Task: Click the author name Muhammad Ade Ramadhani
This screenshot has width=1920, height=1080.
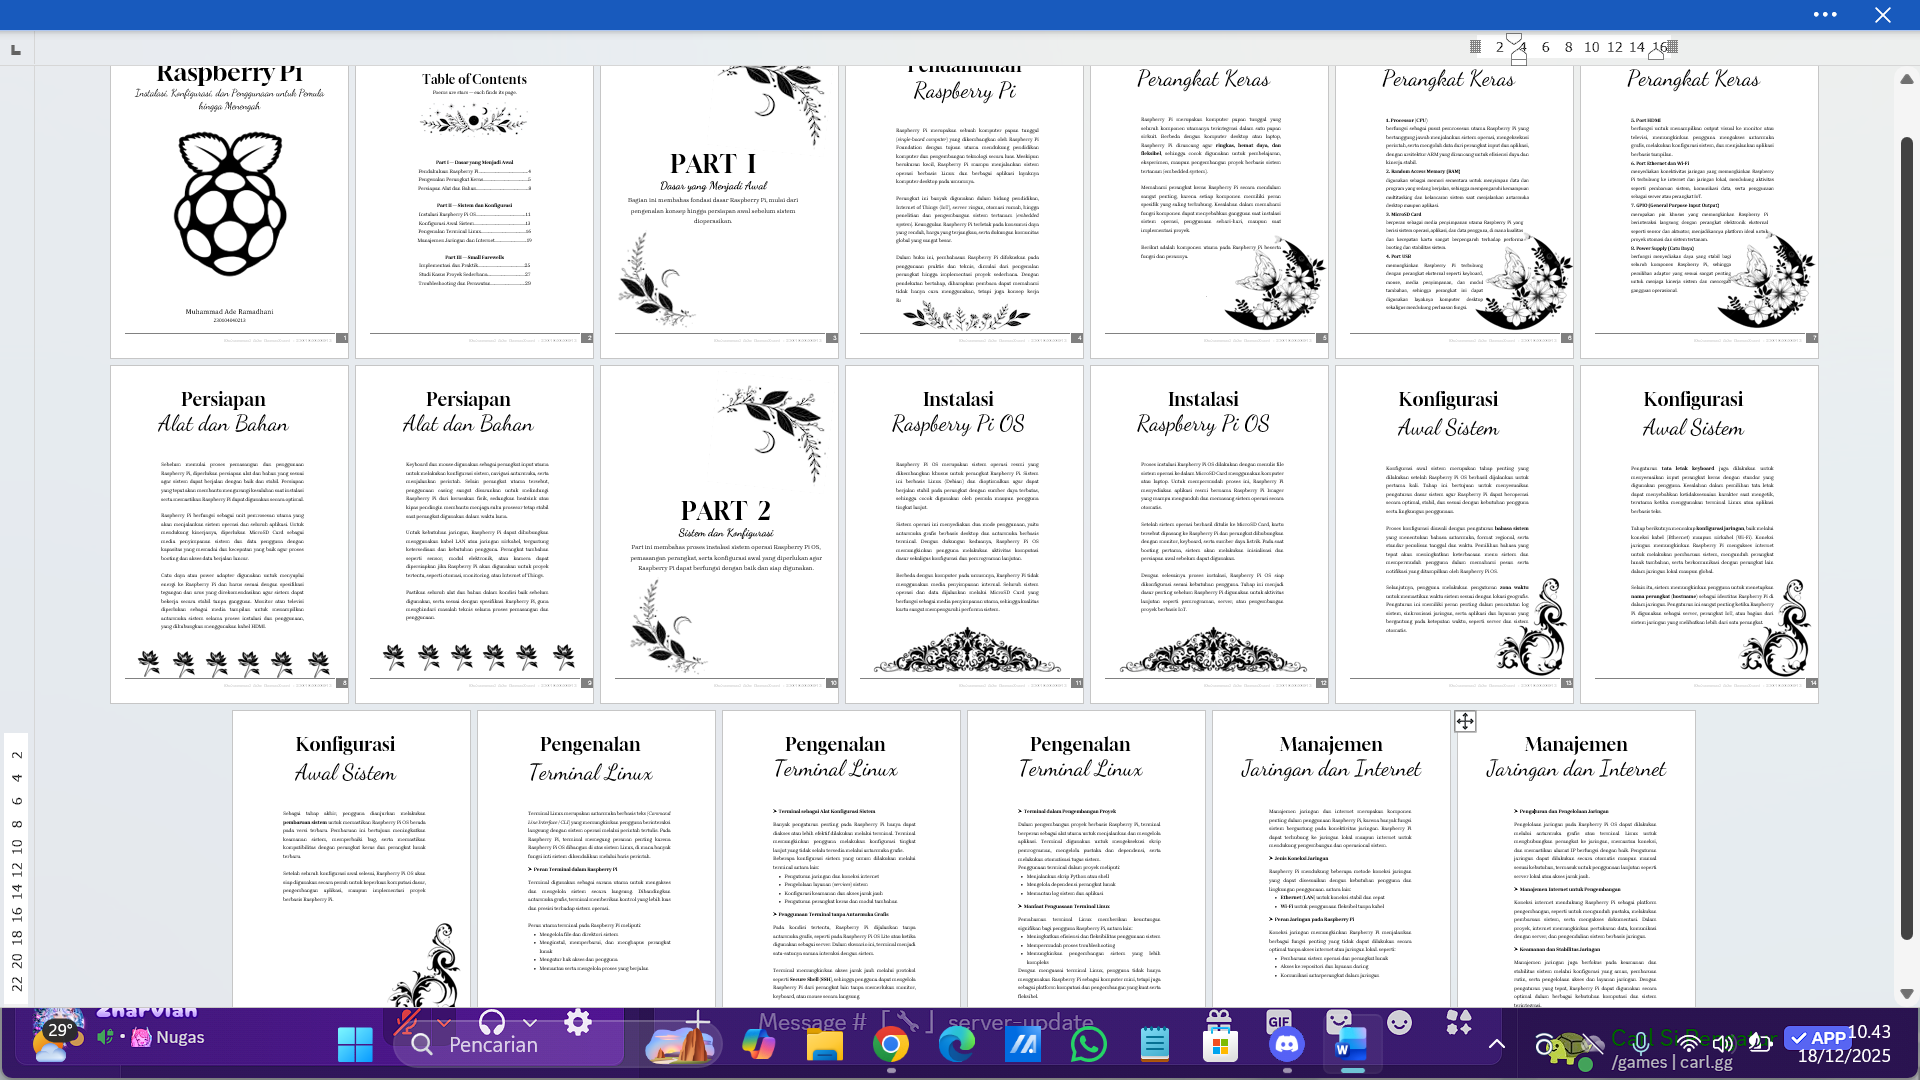Action: coord(229,311)
